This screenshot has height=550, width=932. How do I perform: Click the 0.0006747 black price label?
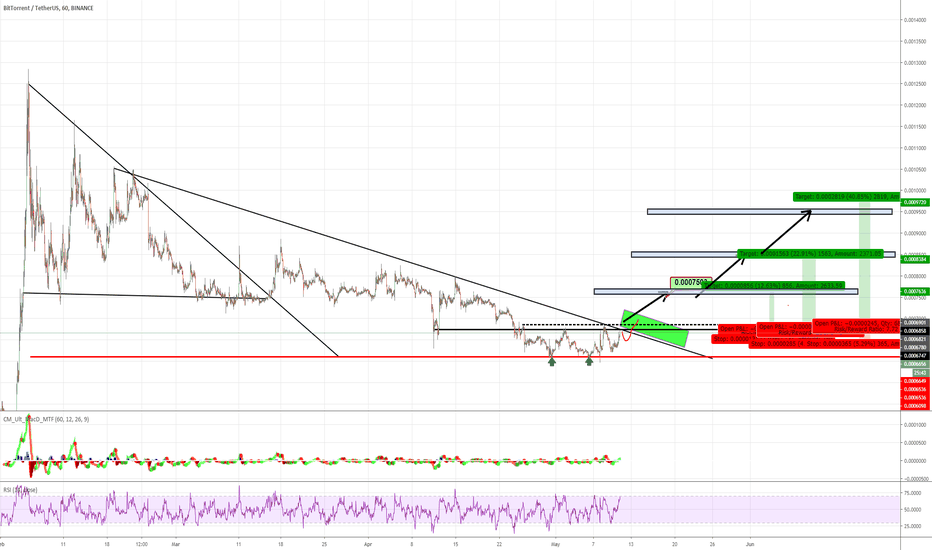coord(915,355)
